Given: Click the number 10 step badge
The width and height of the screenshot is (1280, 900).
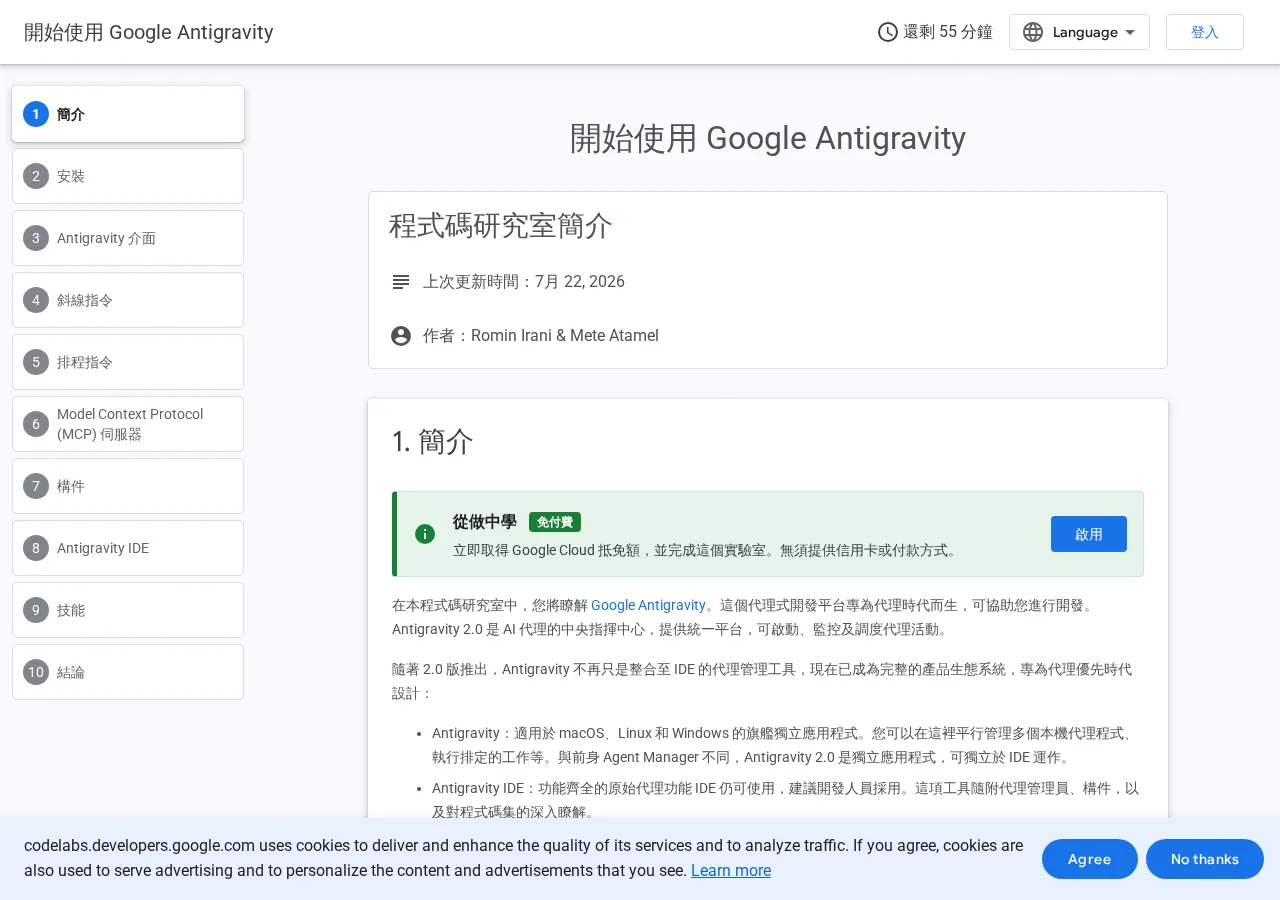Looking at the screenshot, I should click(36, 672).
